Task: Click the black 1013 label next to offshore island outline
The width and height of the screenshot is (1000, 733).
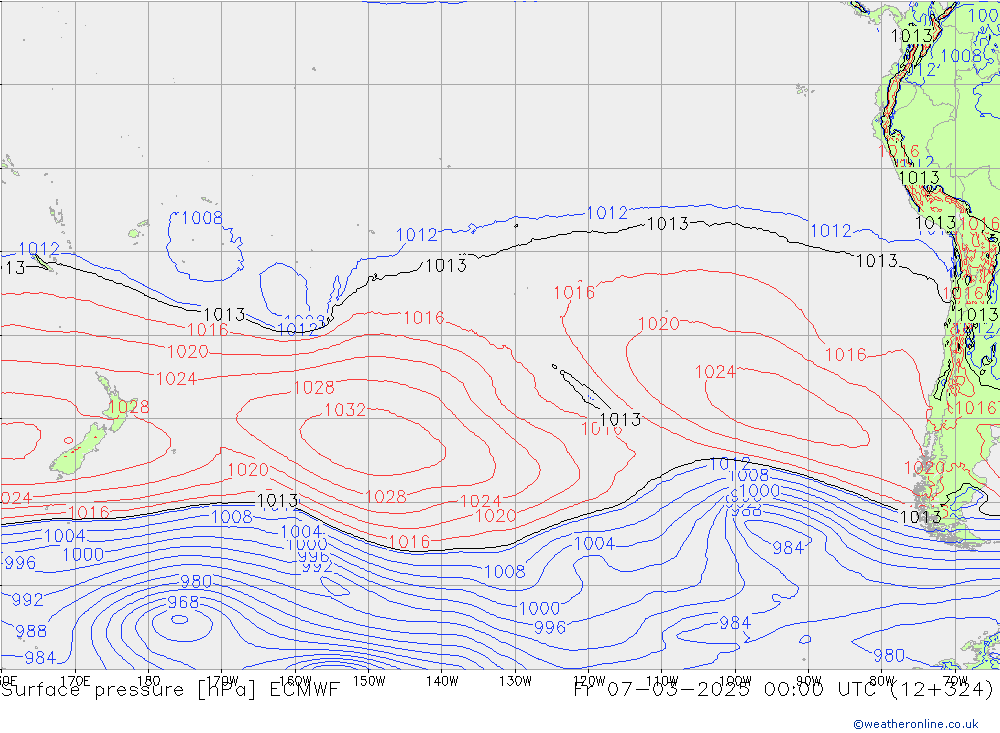Action: [x=620, y=419]
